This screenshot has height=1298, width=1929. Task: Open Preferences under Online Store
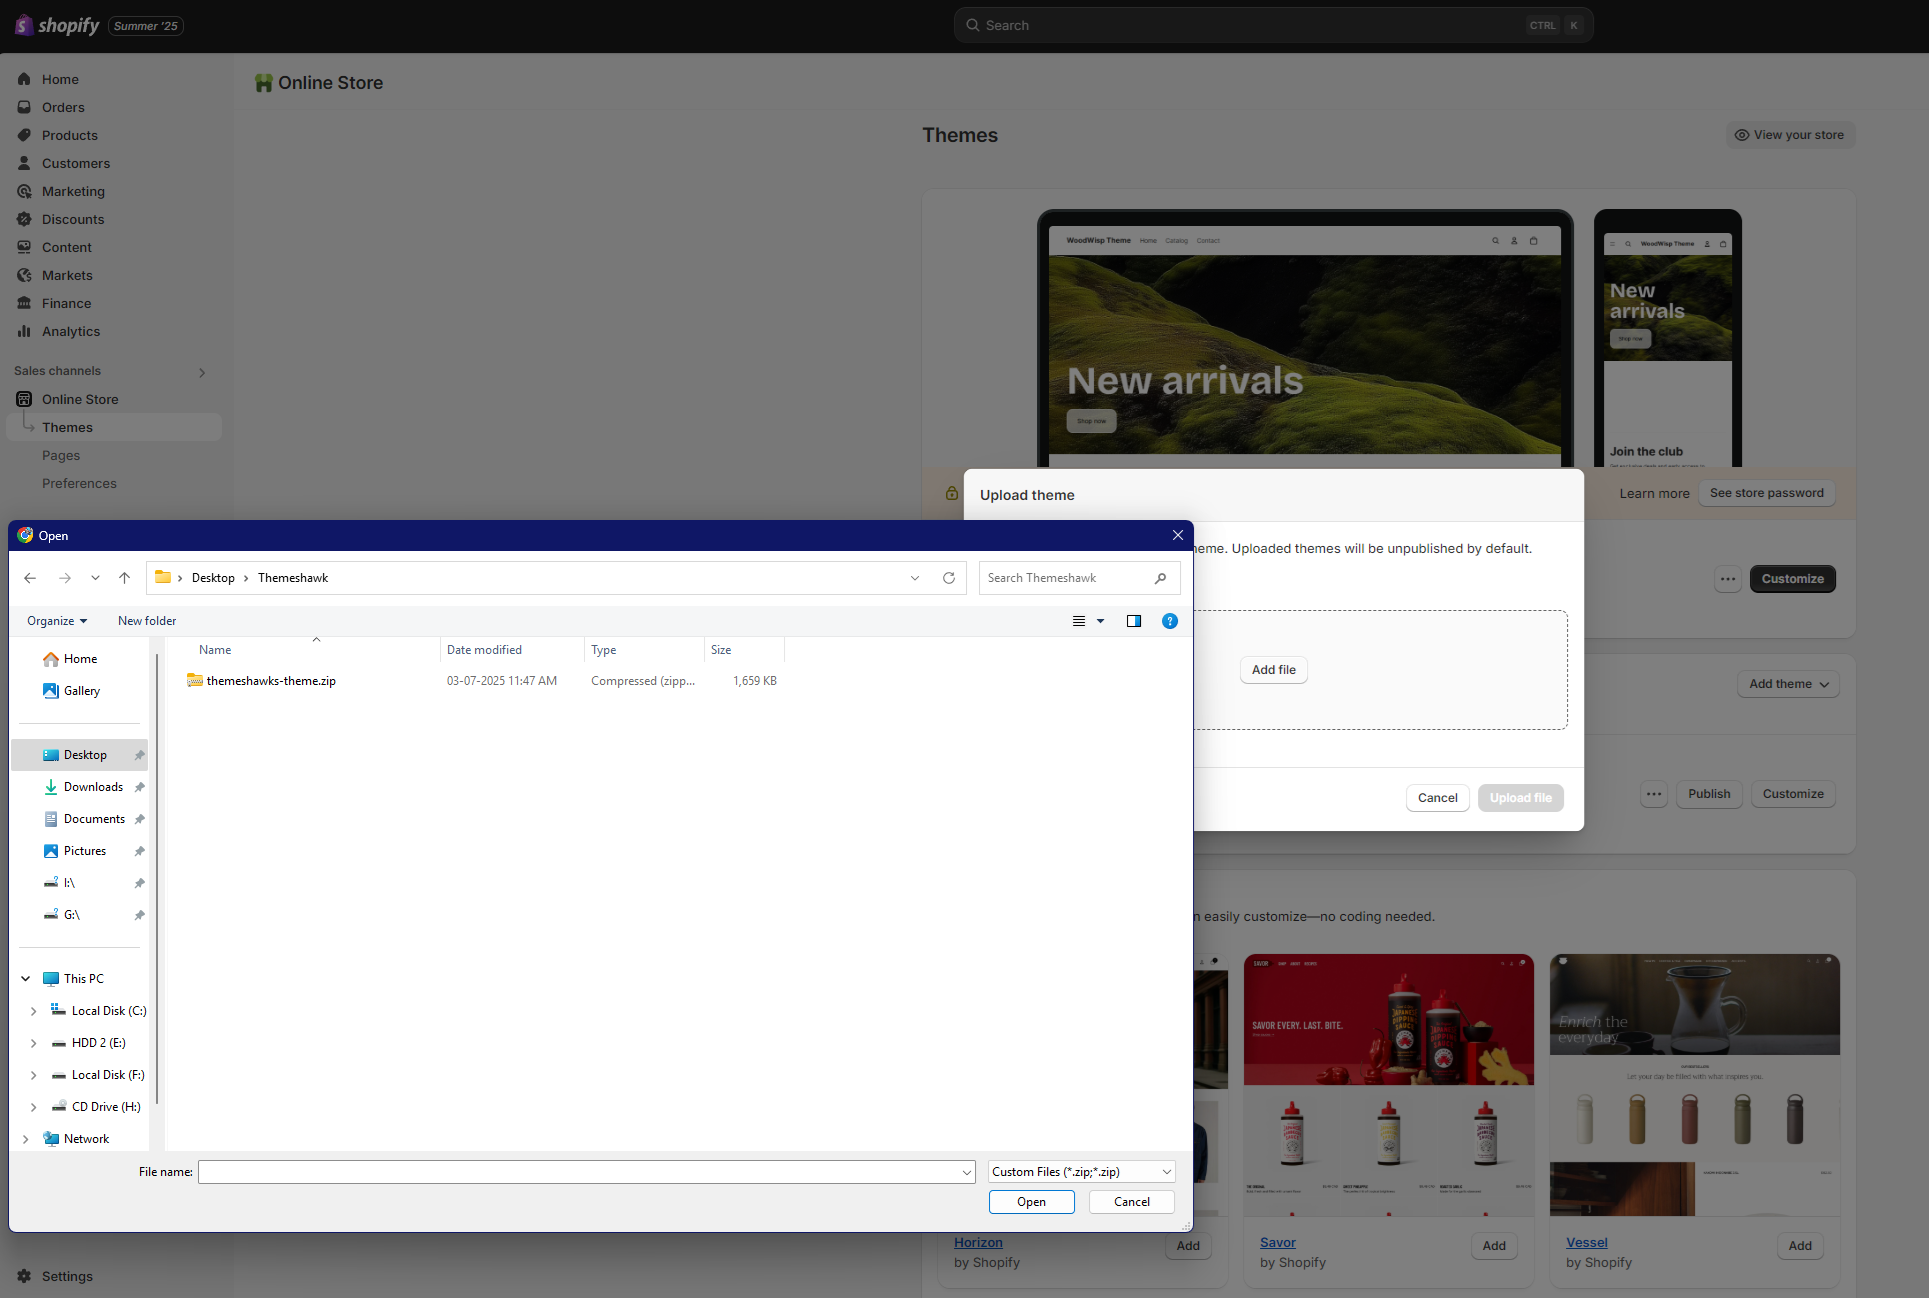[79, 483]
